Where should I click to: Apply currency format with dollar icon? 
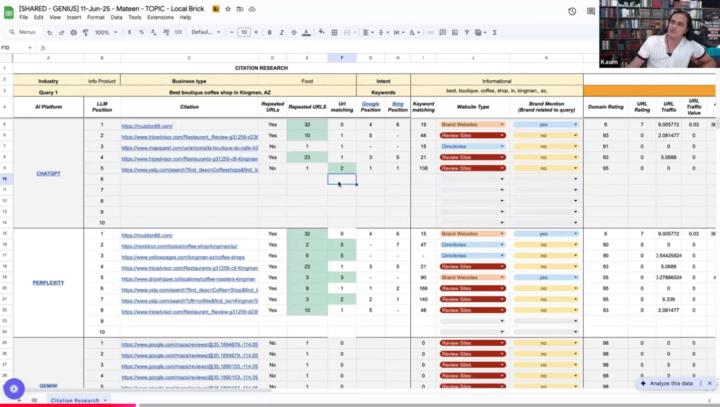(129, 33)
